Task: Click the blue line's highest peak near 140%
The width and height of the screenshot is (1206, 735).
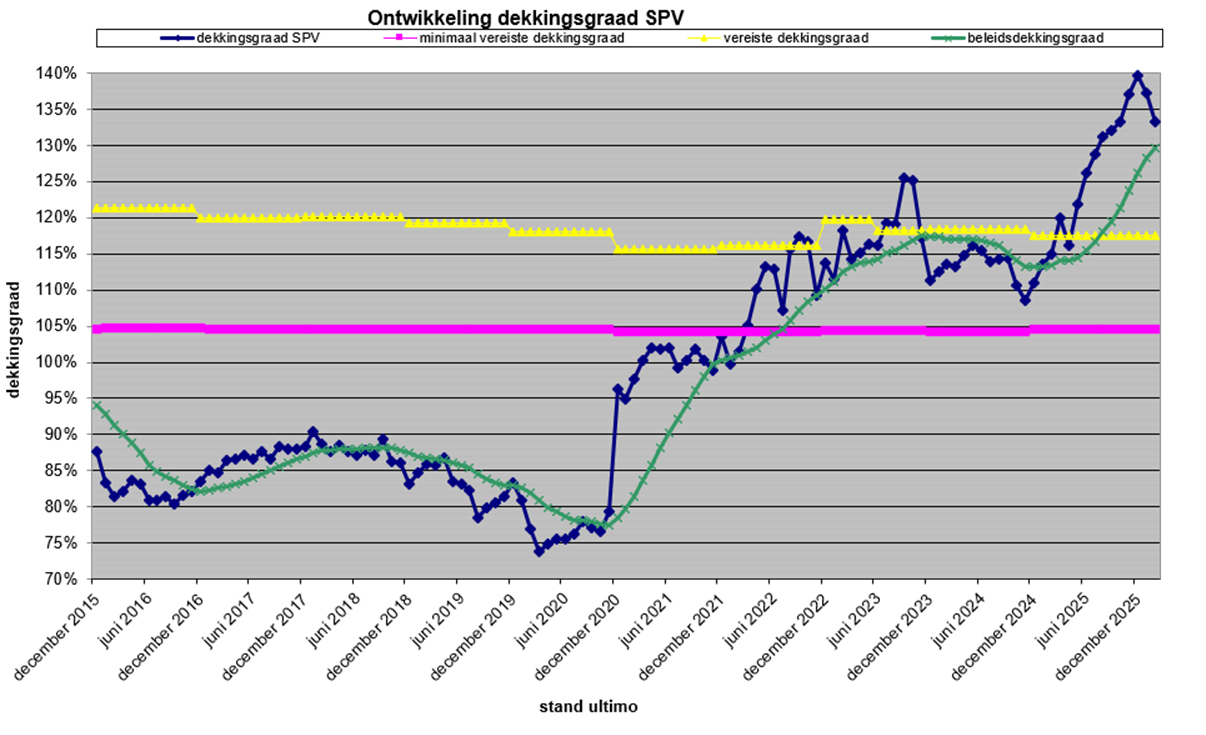Action: [1137, 75]
